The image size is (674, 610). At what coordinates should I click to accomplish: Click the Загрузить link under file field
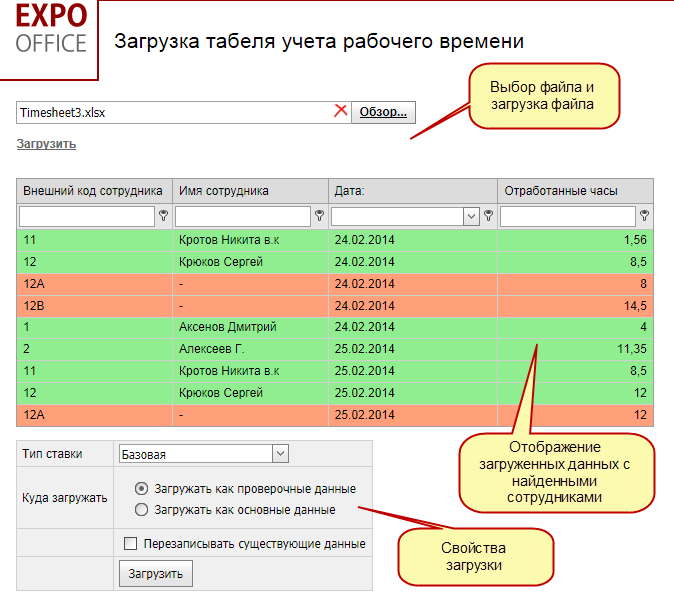coord(46,144)
